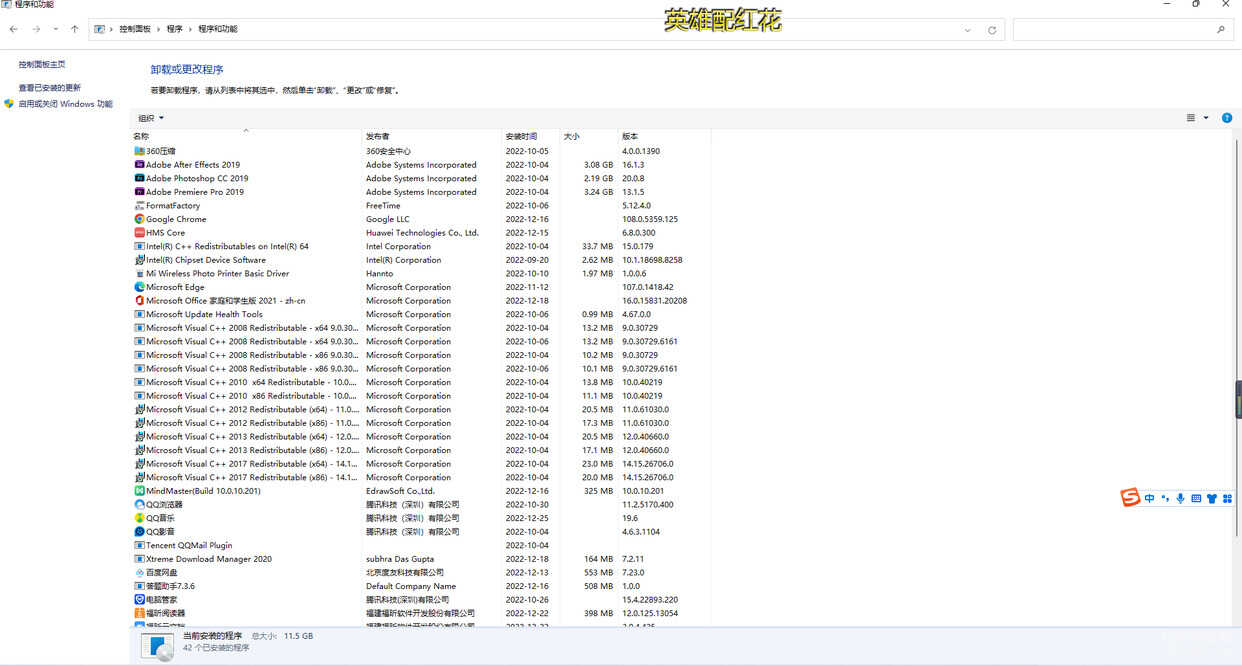
Task: Click the publisher cell subhra Das Gupta
Action: click(400, 559)
